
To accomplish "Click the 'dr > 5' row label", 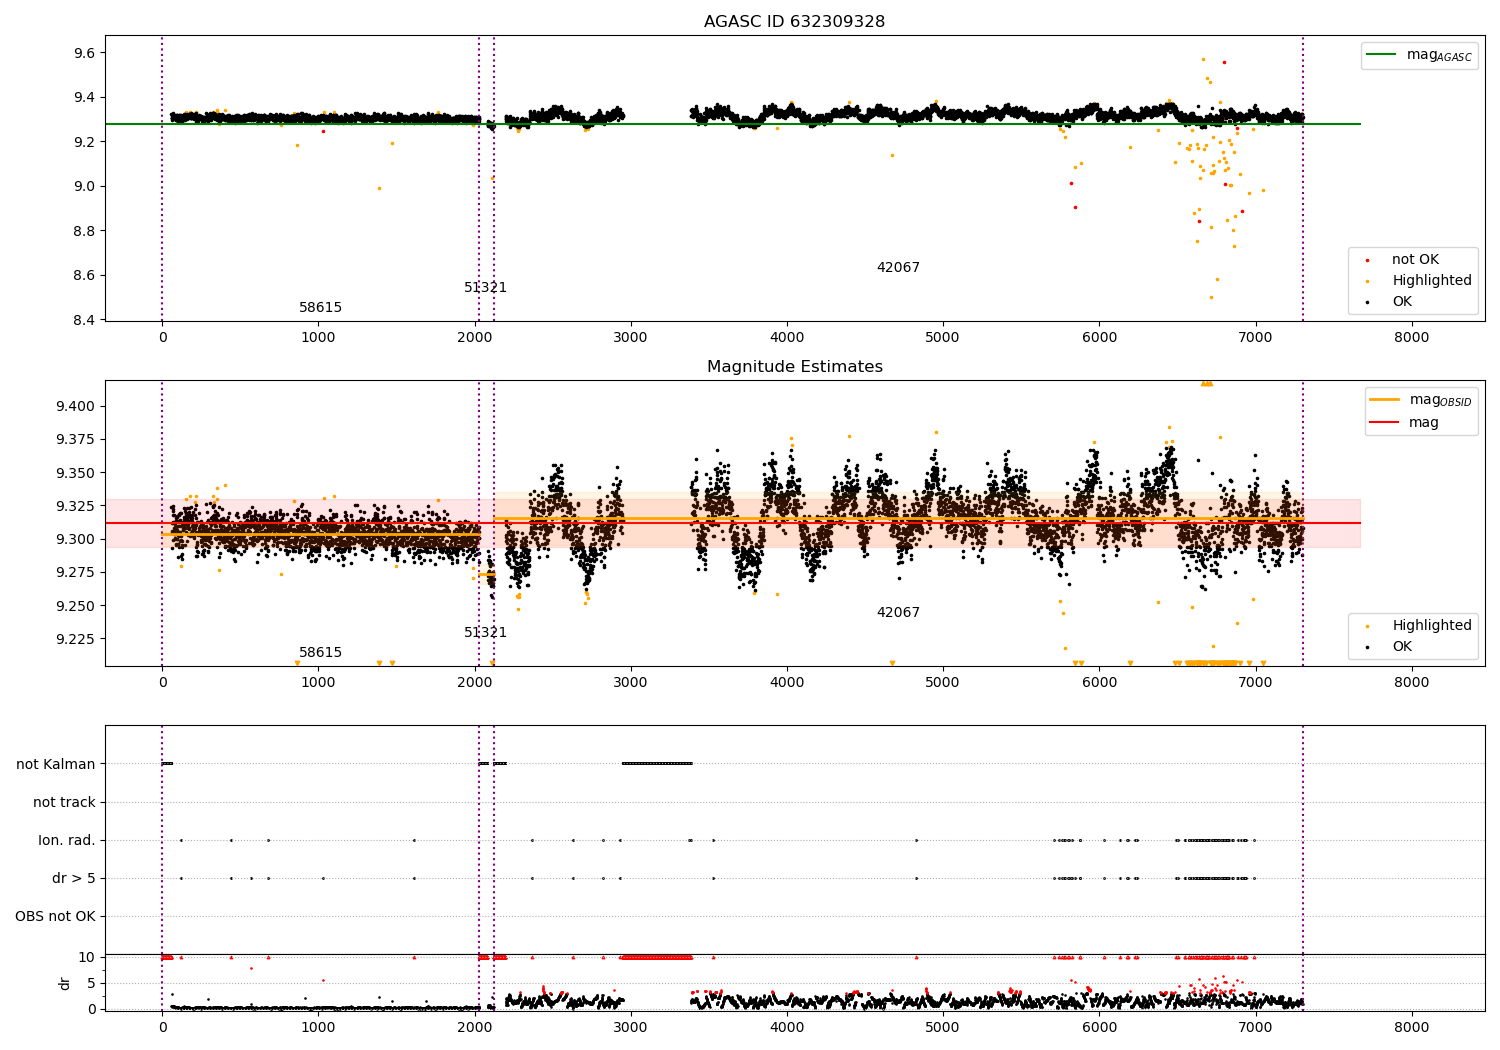I will (x=74, y=879).
